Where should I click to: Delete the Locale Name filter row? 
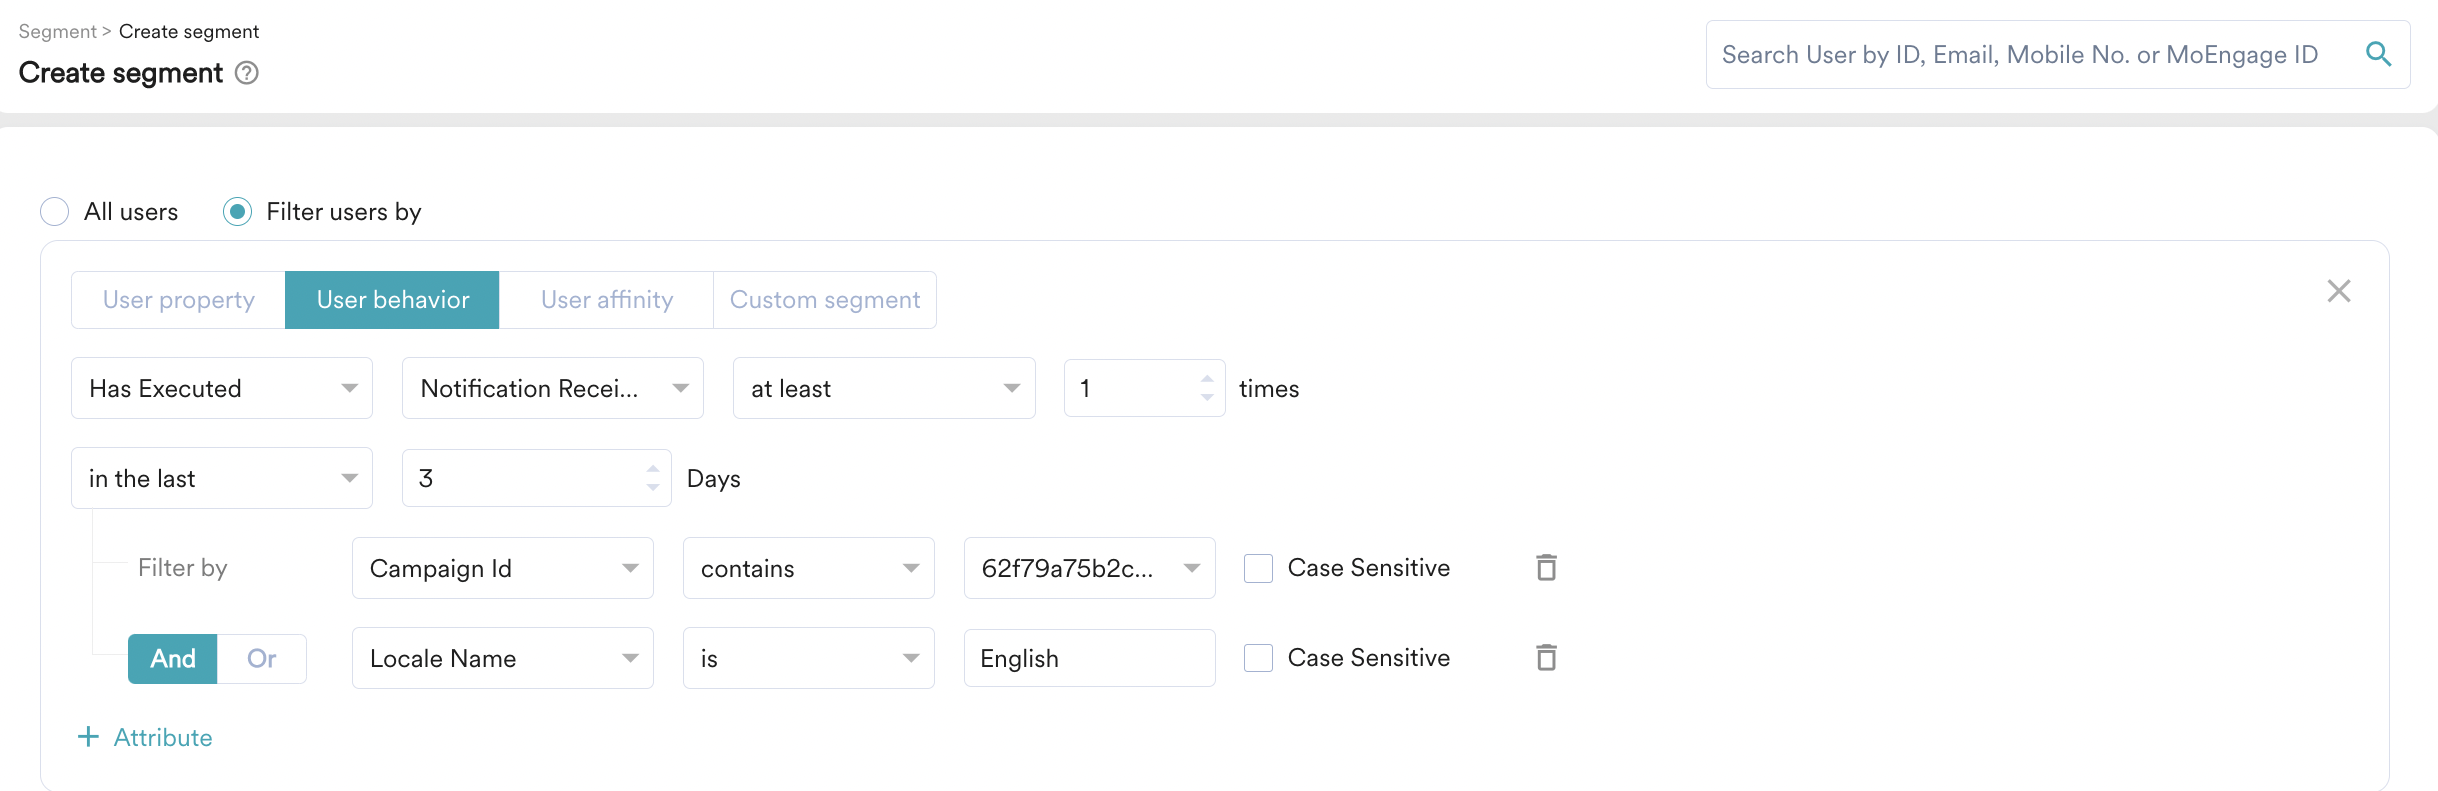[1546, 658]
